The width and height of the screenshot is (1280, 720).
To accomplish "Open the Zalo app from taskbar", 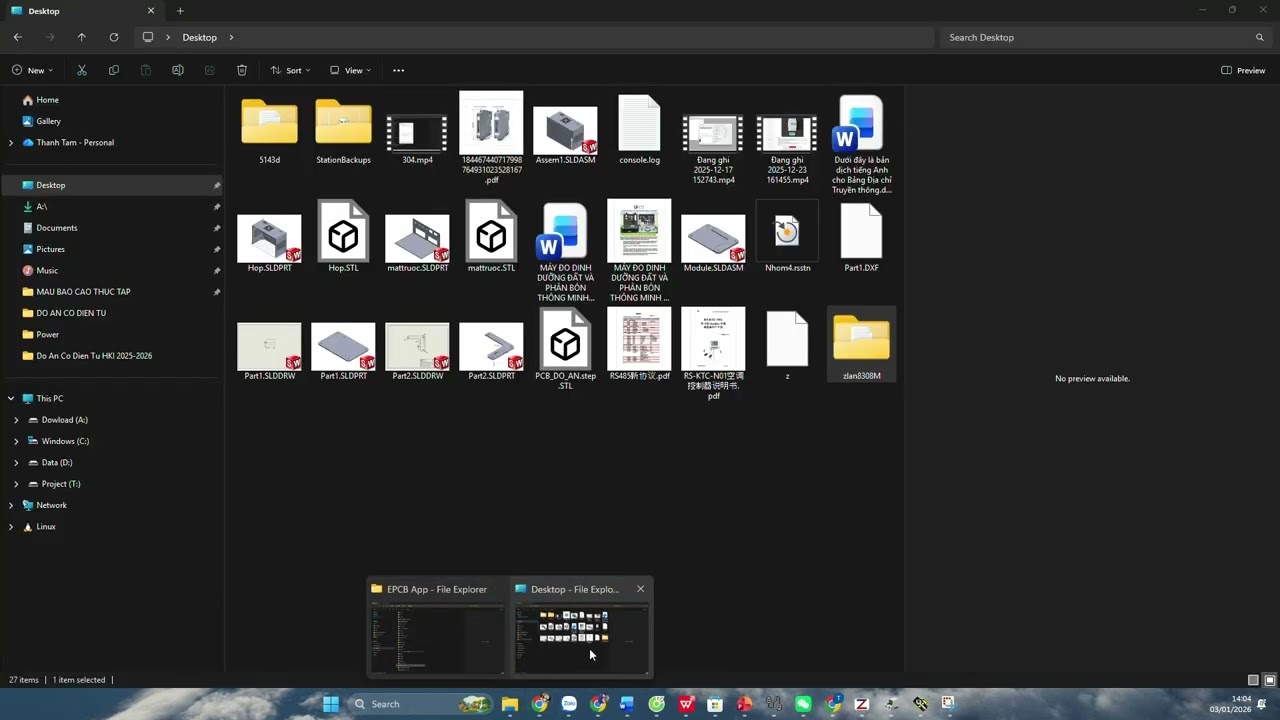I will point(569,704).
